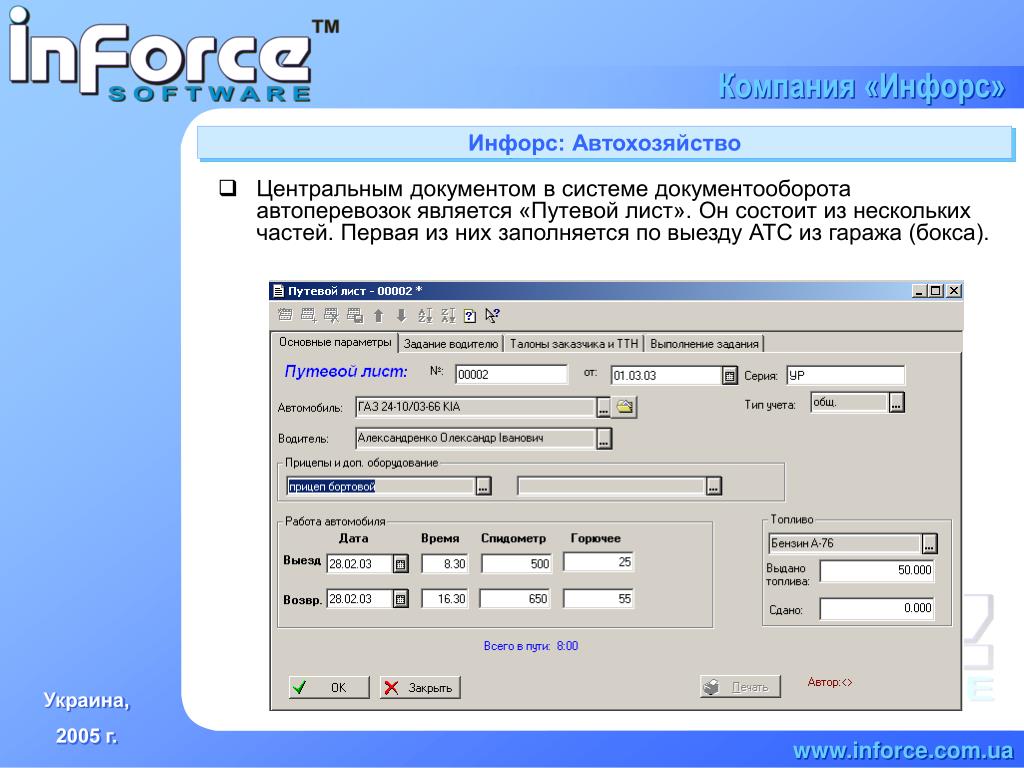The width and height of the screenshot is (1024, 768).
Task: Click the Возвр. fuel field 55
Action: coord(598,598)
